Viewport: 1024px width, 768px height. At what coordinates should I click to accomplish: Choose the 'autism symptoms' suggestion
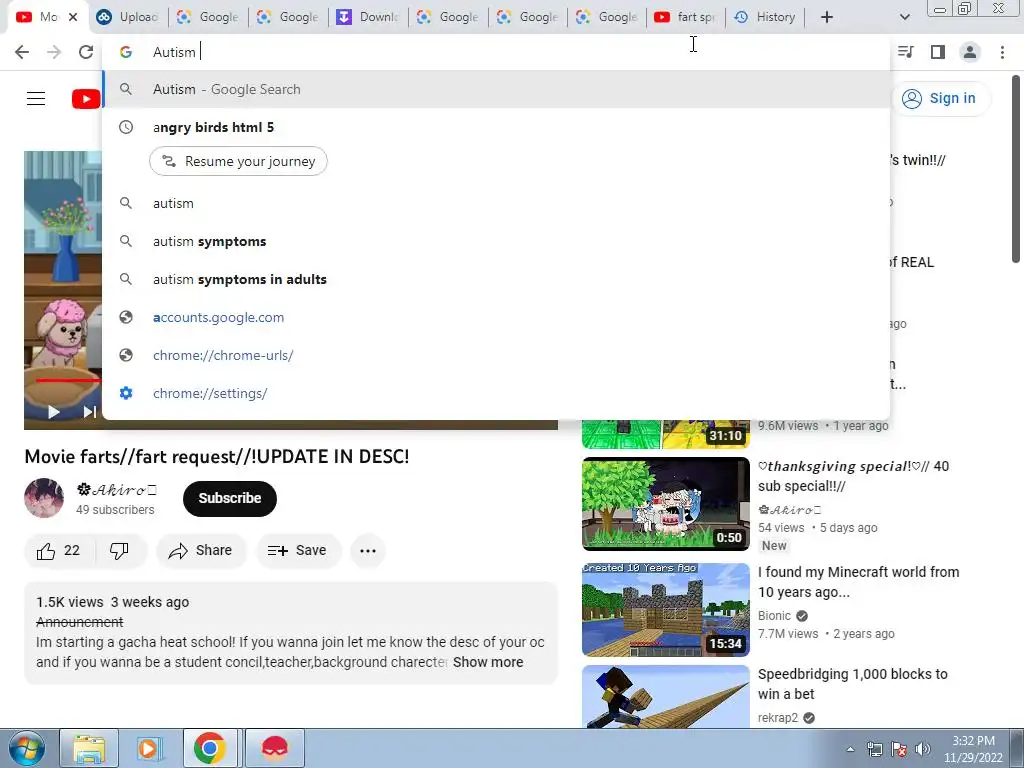tap(496, 242)
